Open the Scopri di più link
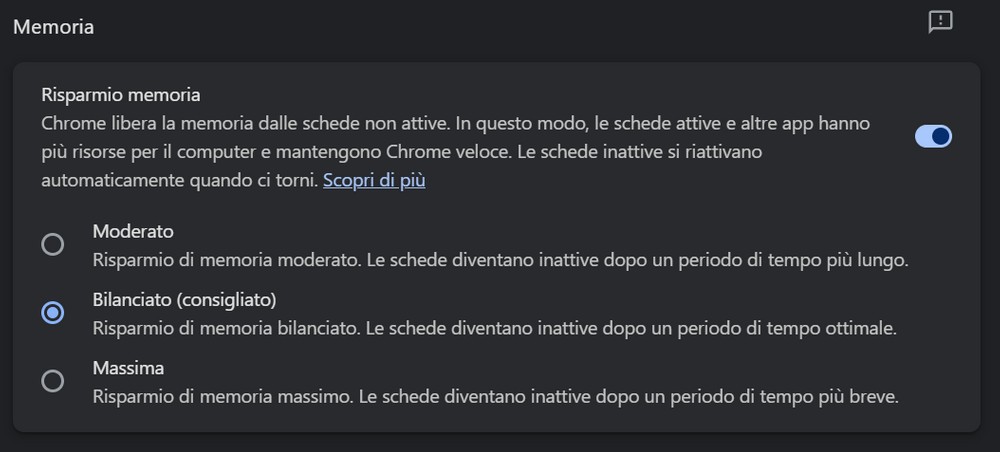This screenshot has height=452, width=1000. coord(374,181)
